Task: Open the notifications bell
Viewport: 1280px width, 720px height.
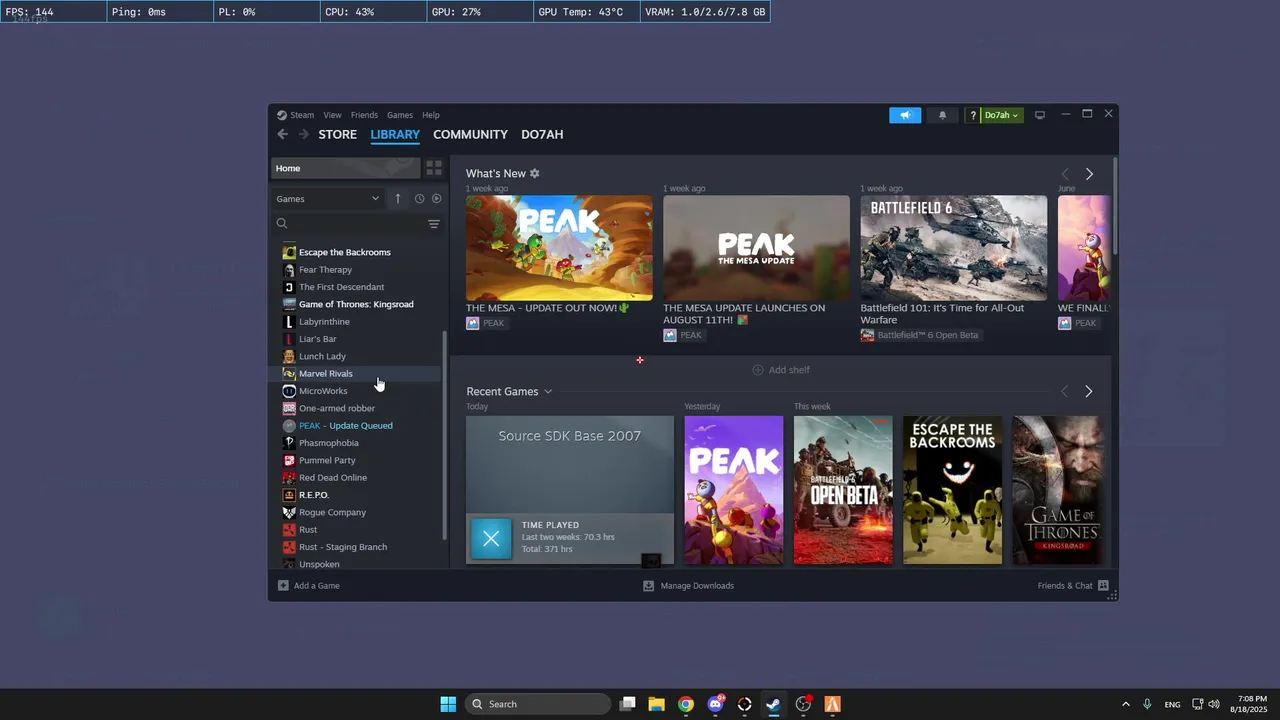Action: coord(942,115)
